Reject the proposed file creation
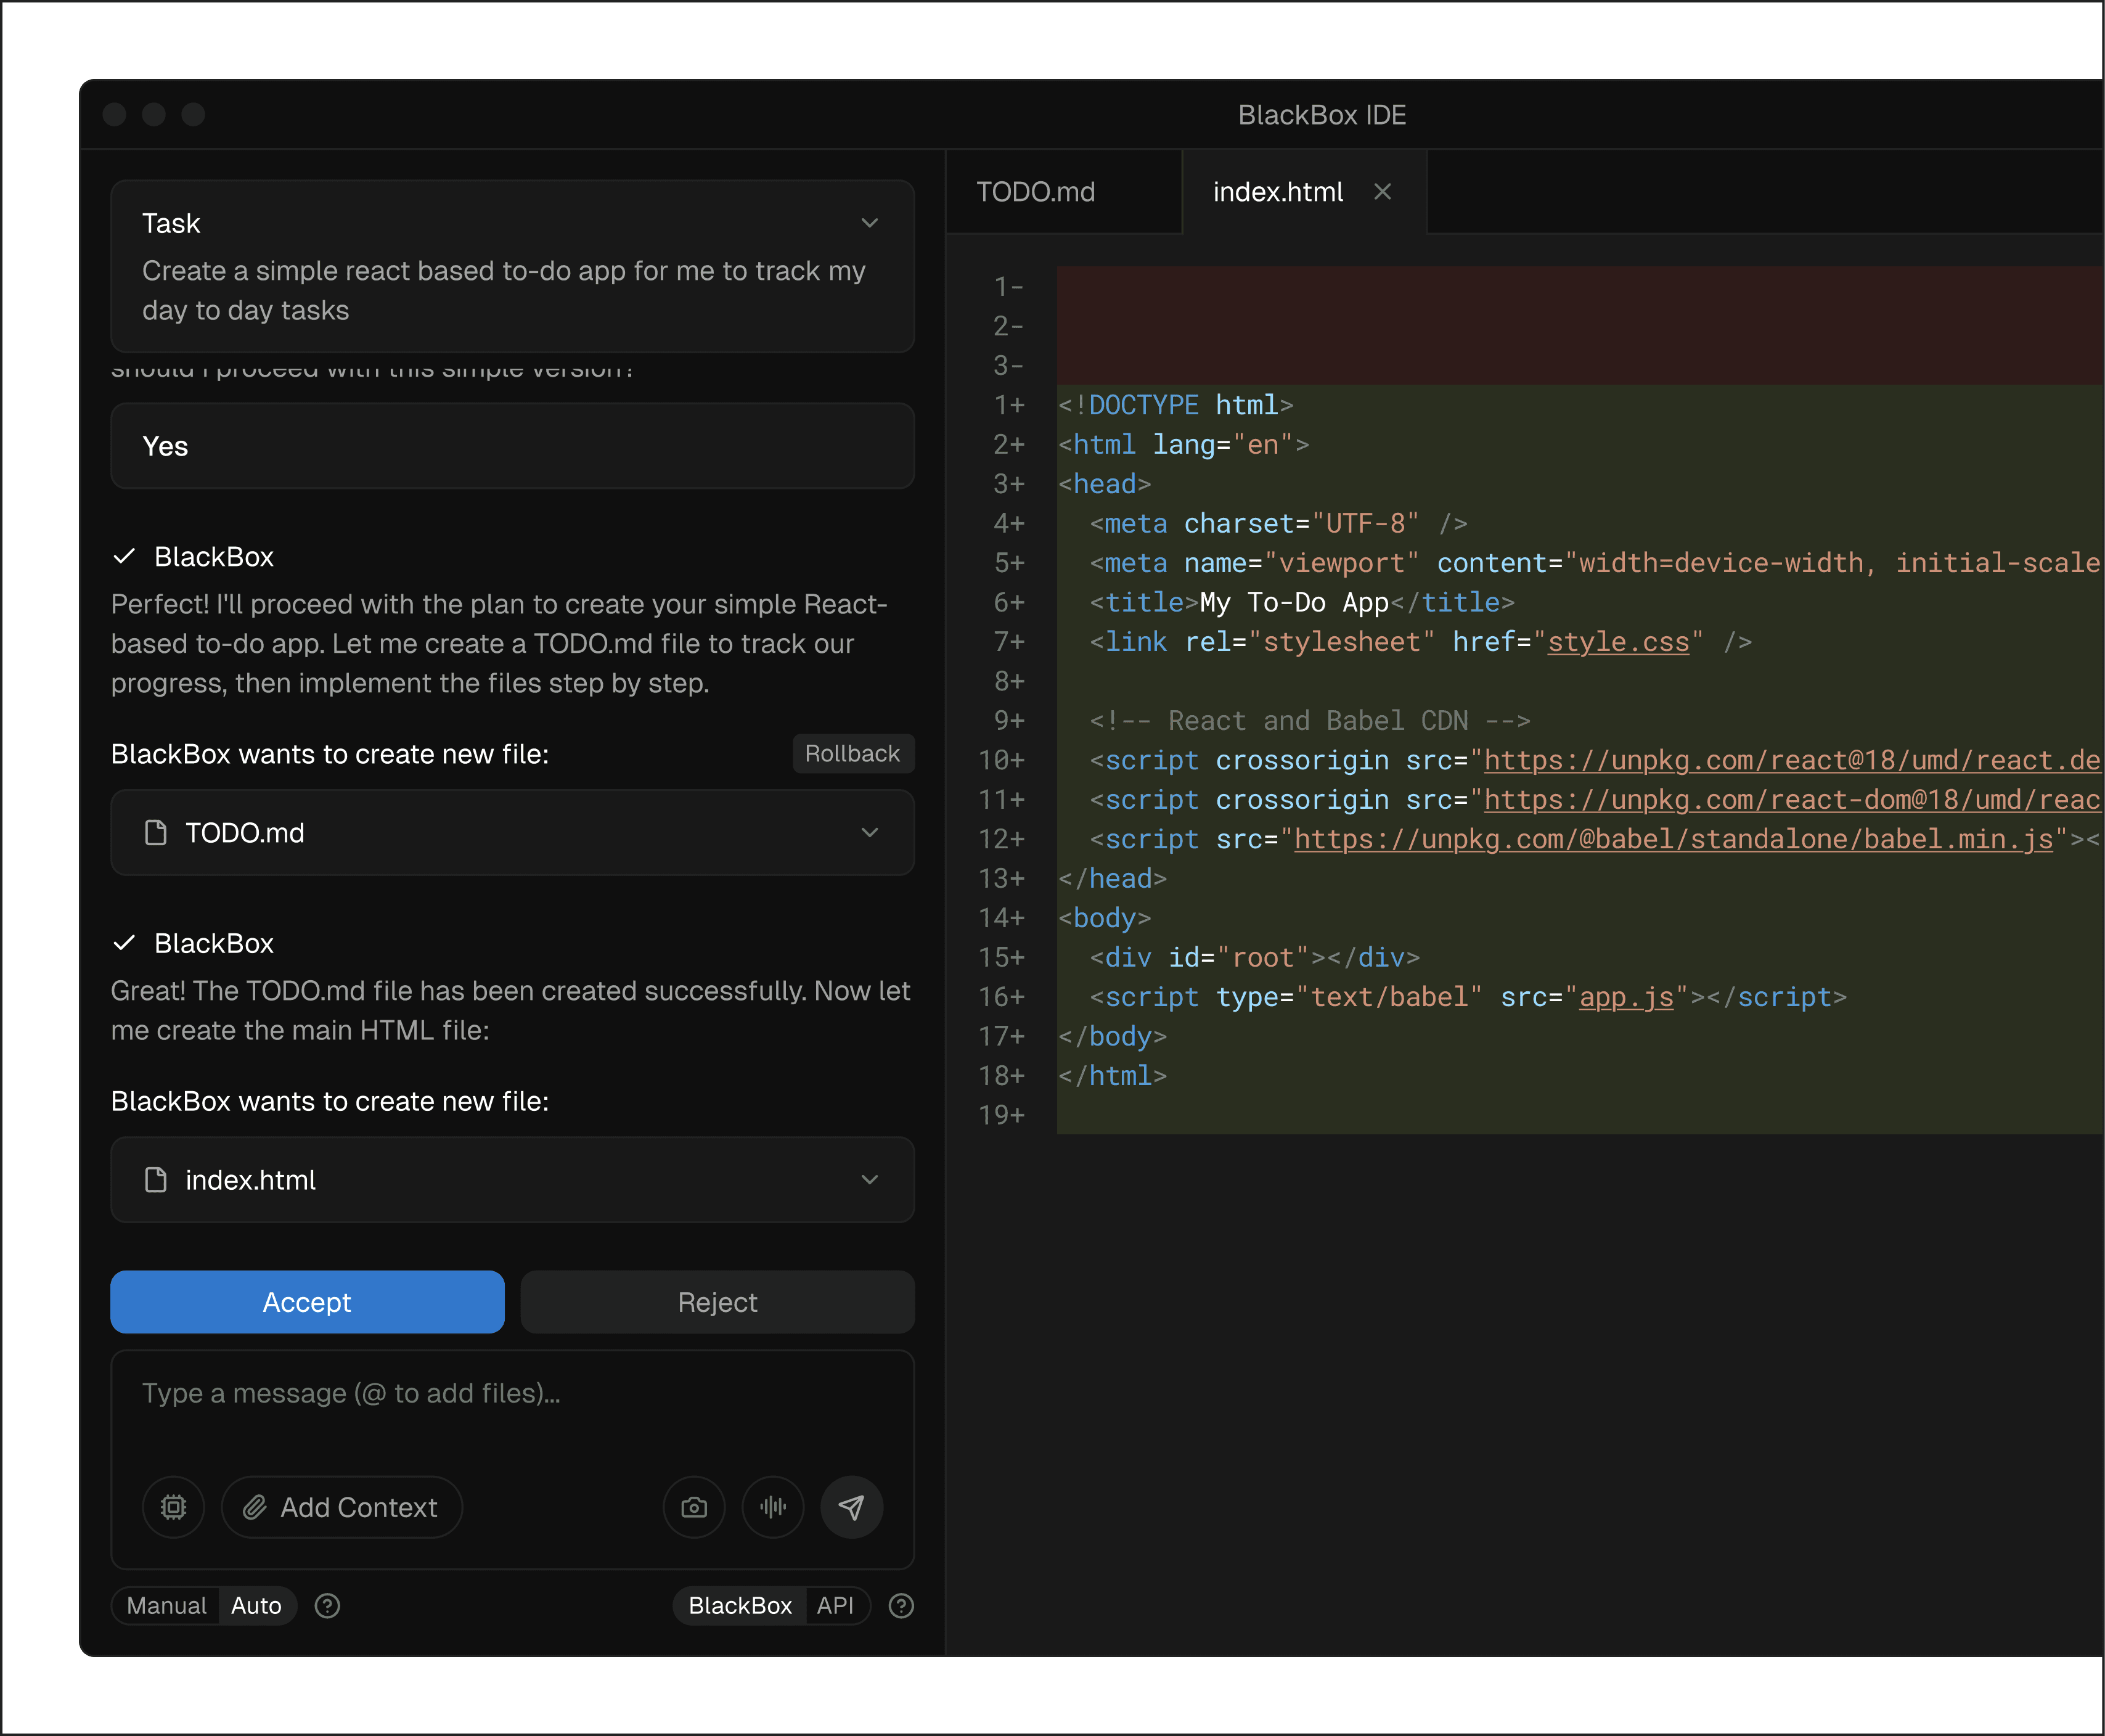The height and width of the screenshot is (1736, 2105). [x=717, y=1302]
